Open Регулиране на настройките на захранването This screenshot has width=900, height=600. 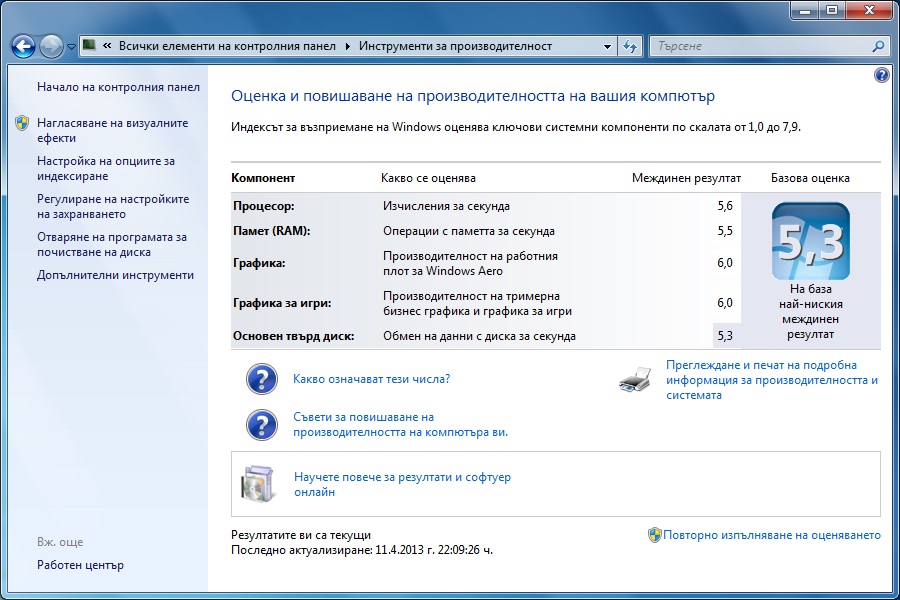(113, 206)
